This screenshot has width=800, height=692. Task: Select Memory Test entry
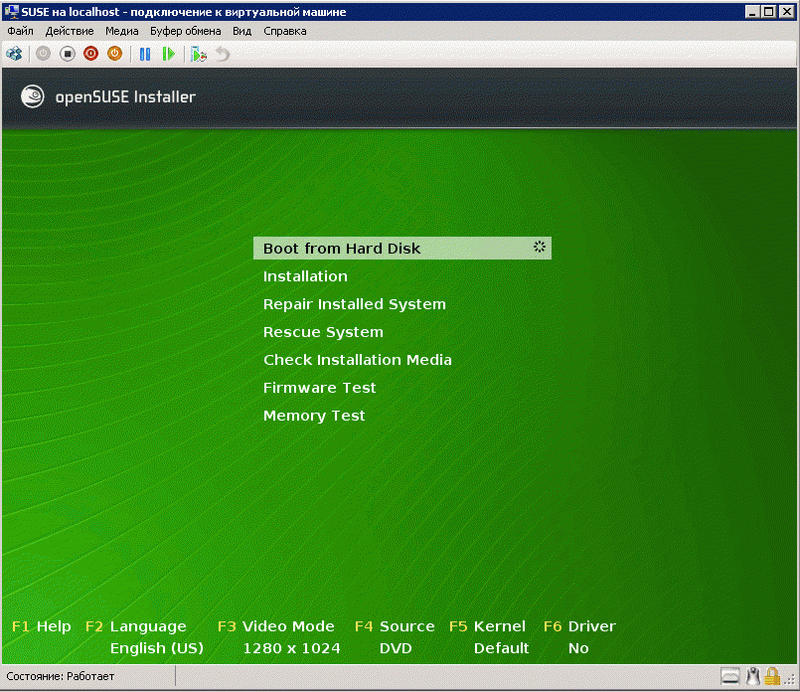click(314, 416)
